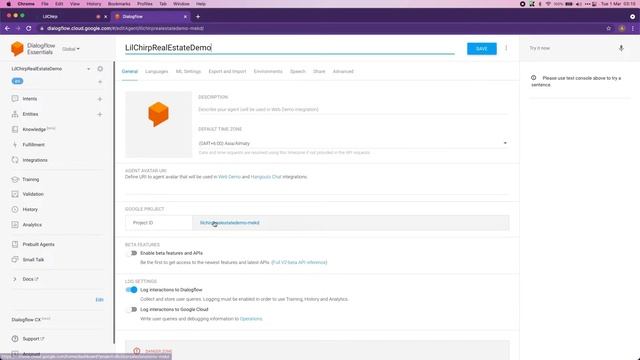Switch to the Export and Import tab

(x=227, y=71)
